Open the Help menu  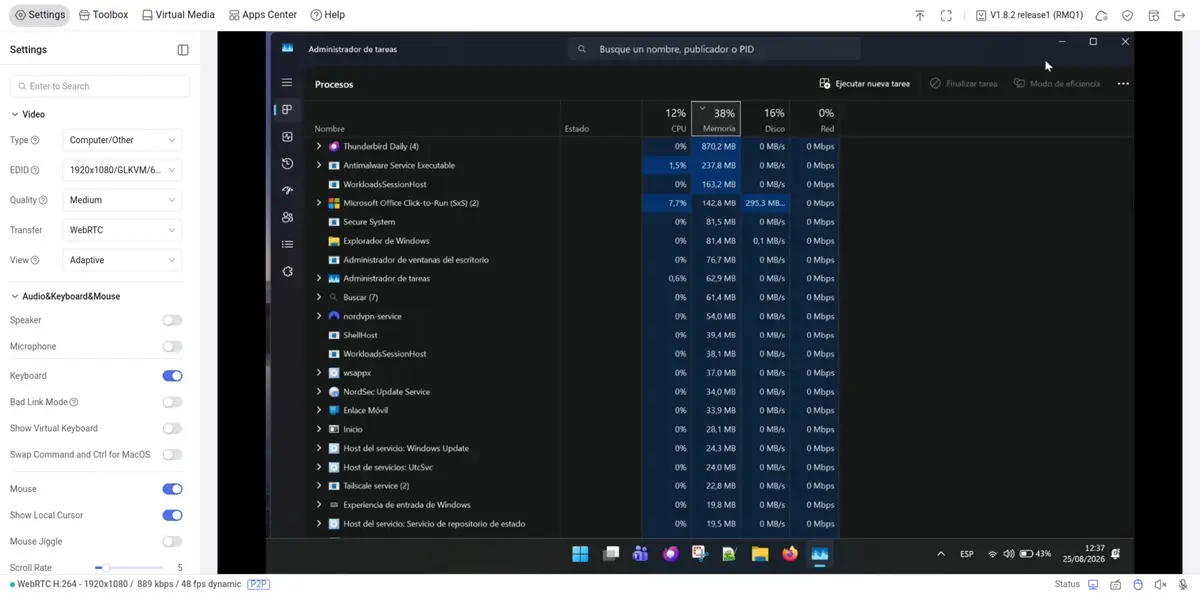pos(328,15)
